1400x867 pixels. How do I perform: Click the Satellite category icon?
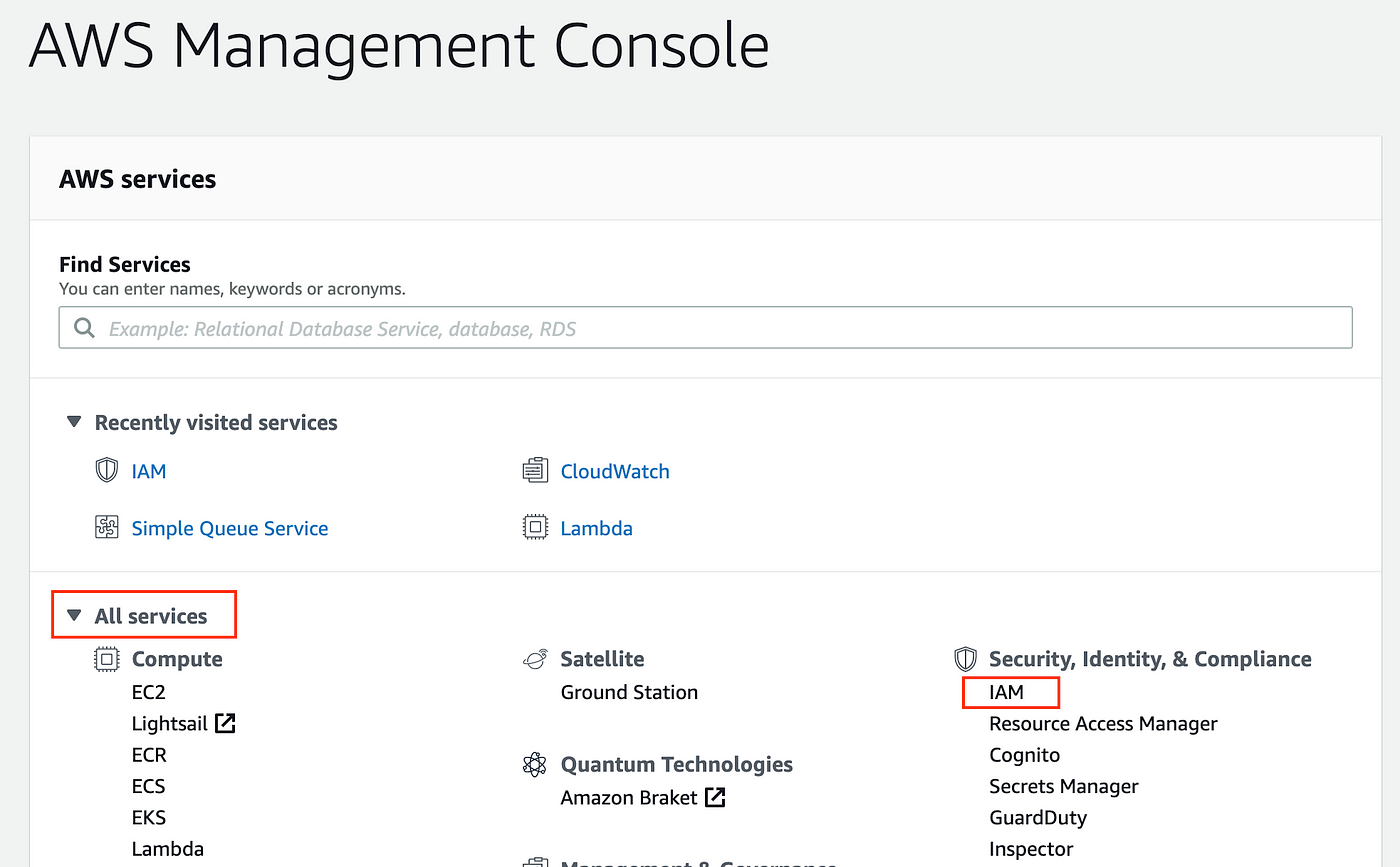tap(536, 659)
